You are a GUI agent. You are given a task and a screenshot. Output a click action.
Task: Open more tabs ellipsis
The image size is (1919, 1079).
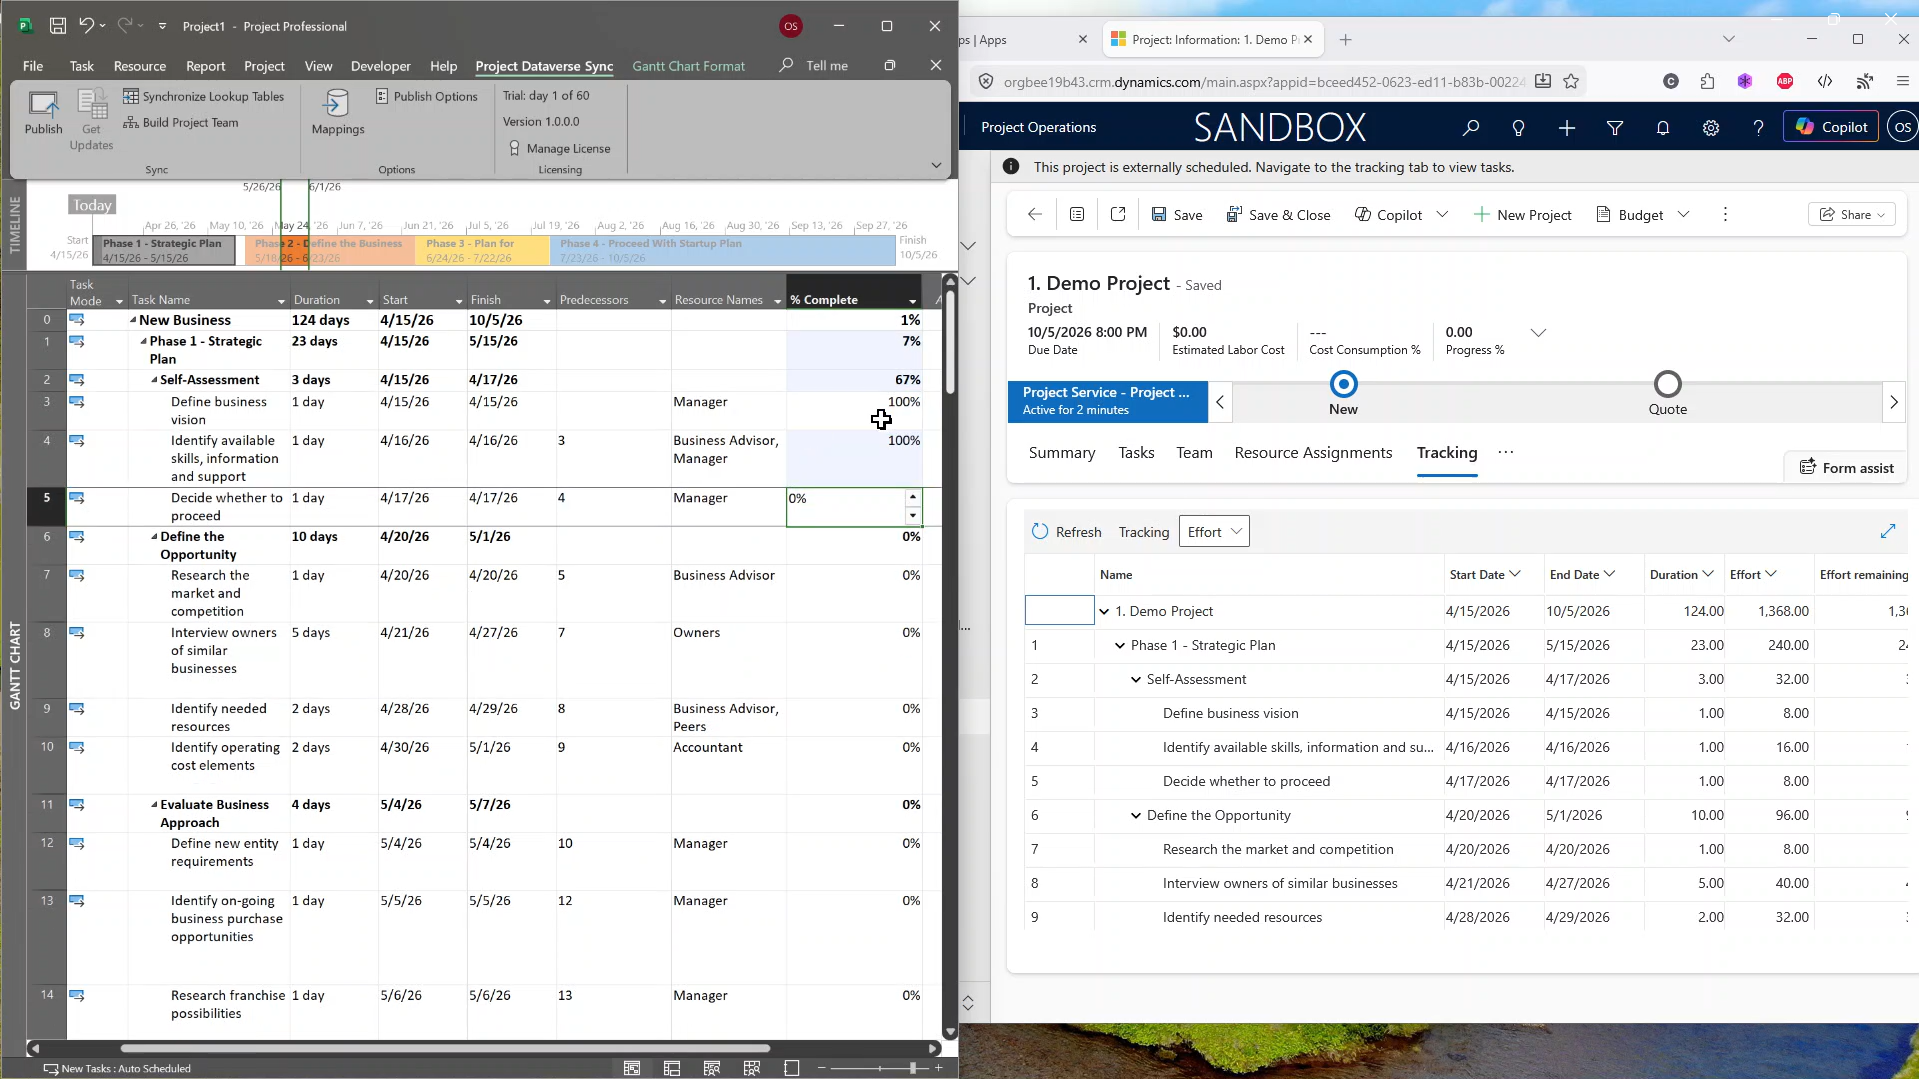tap(1505, 452)
